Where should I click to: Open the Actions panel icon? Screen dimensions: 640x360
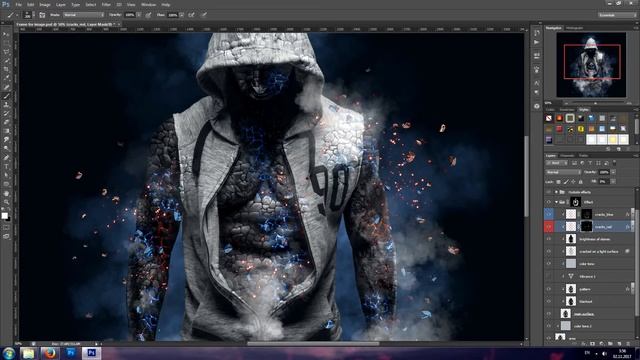[537, 42]
